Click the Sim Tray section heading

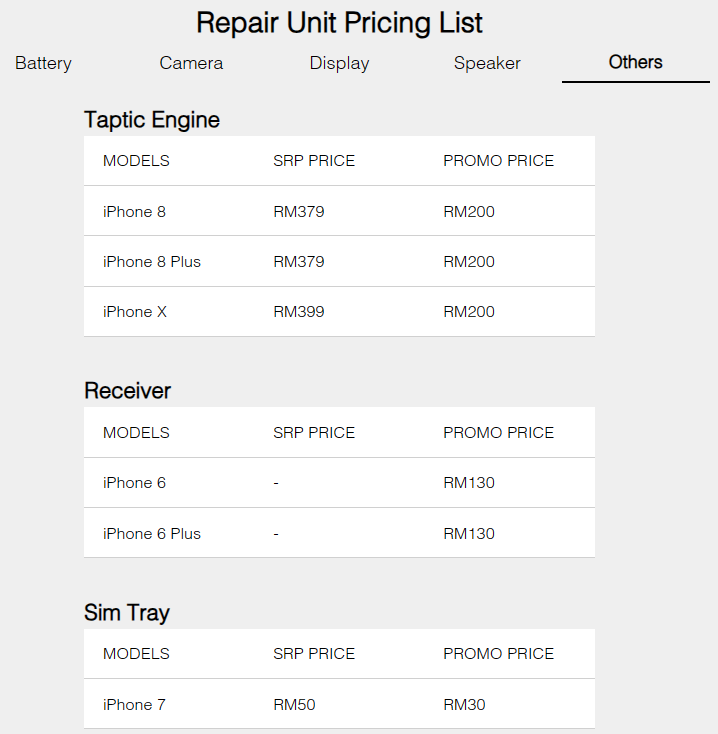(127, 613)
